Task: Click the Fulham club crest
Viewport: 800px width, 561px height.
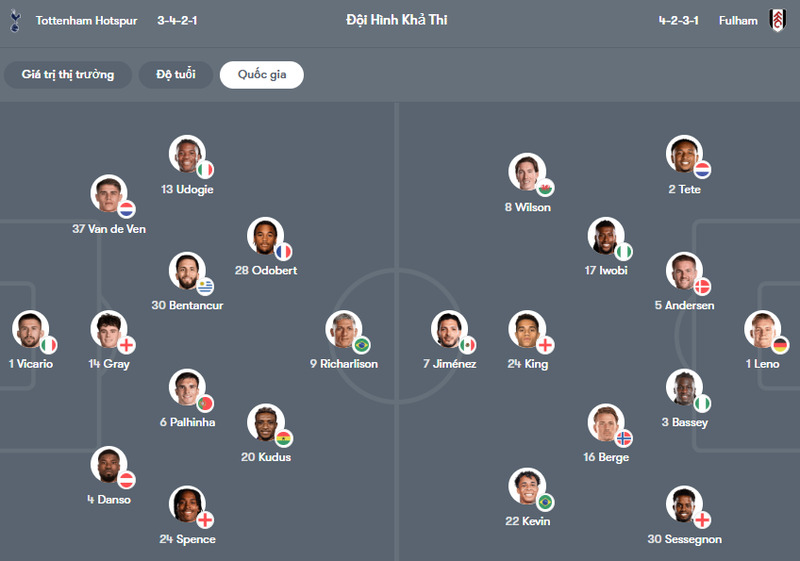Action: [777, 21]
